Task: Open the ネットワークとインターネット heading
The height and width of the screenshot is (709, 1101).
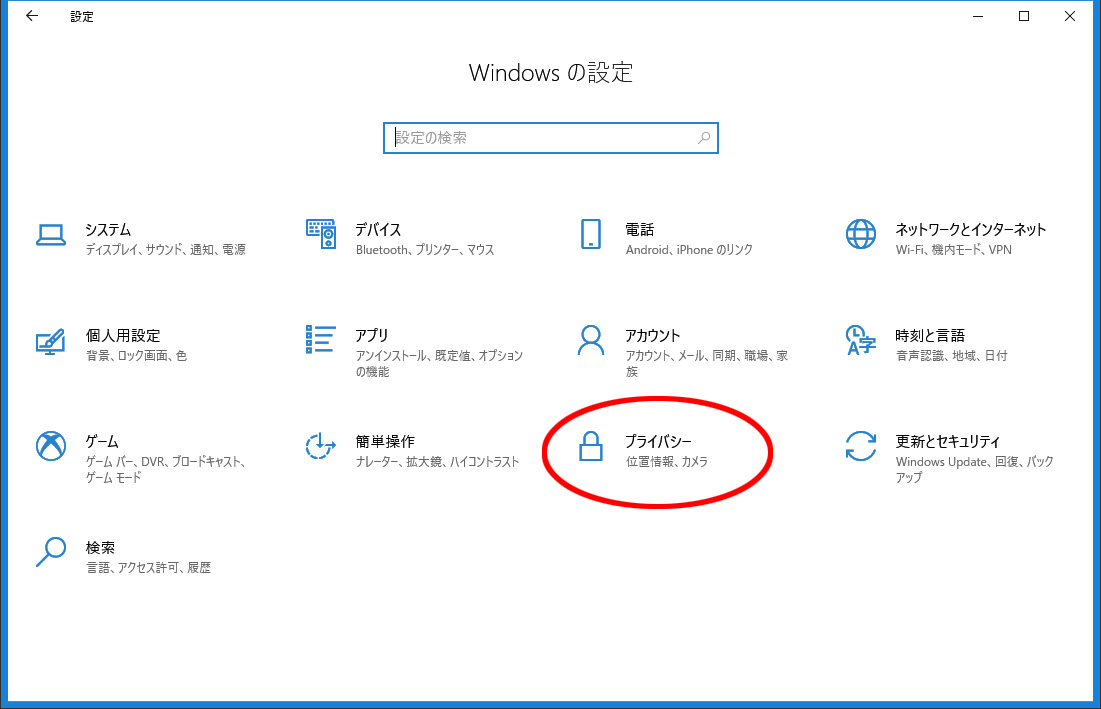Action: click(970, 230)
